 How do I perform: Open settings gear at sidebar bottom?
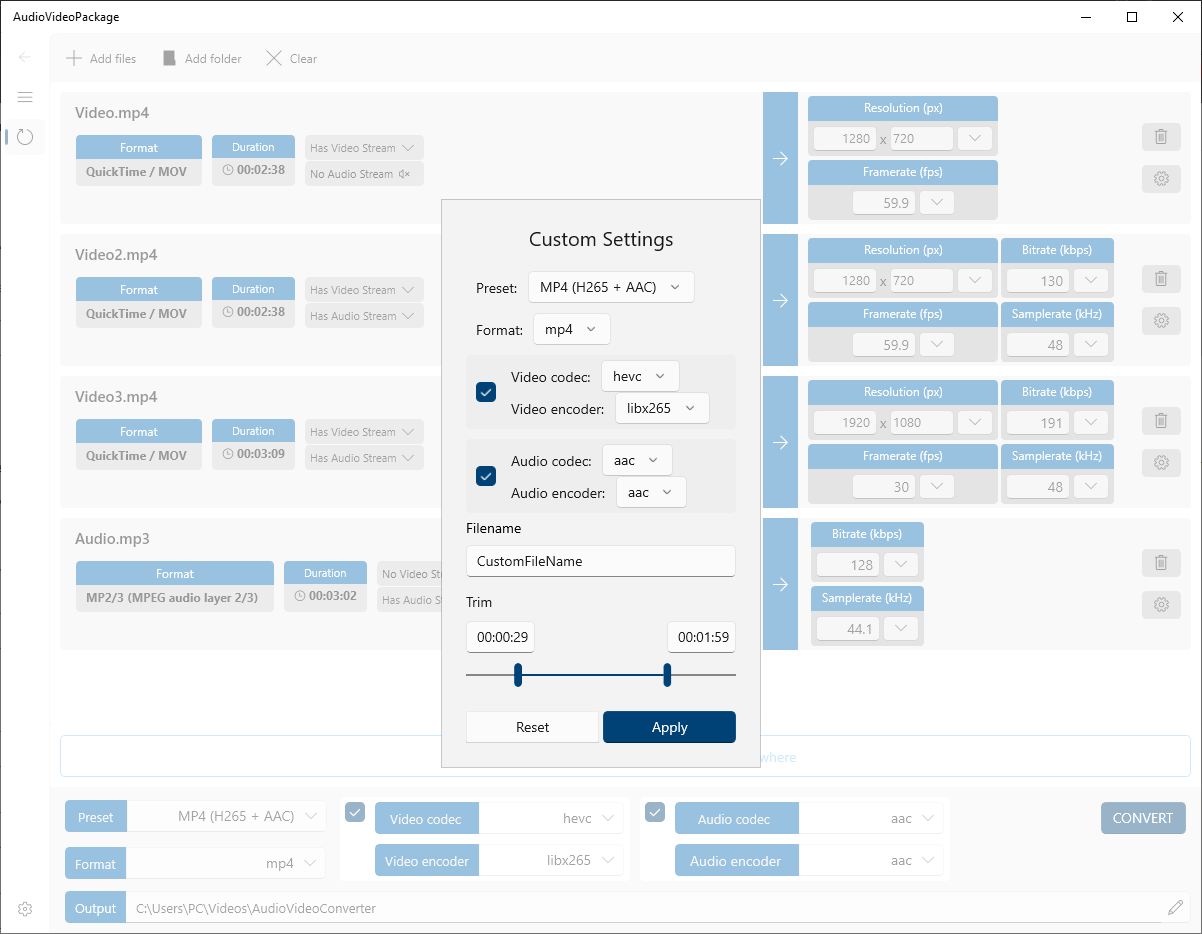tap(25, 909)
